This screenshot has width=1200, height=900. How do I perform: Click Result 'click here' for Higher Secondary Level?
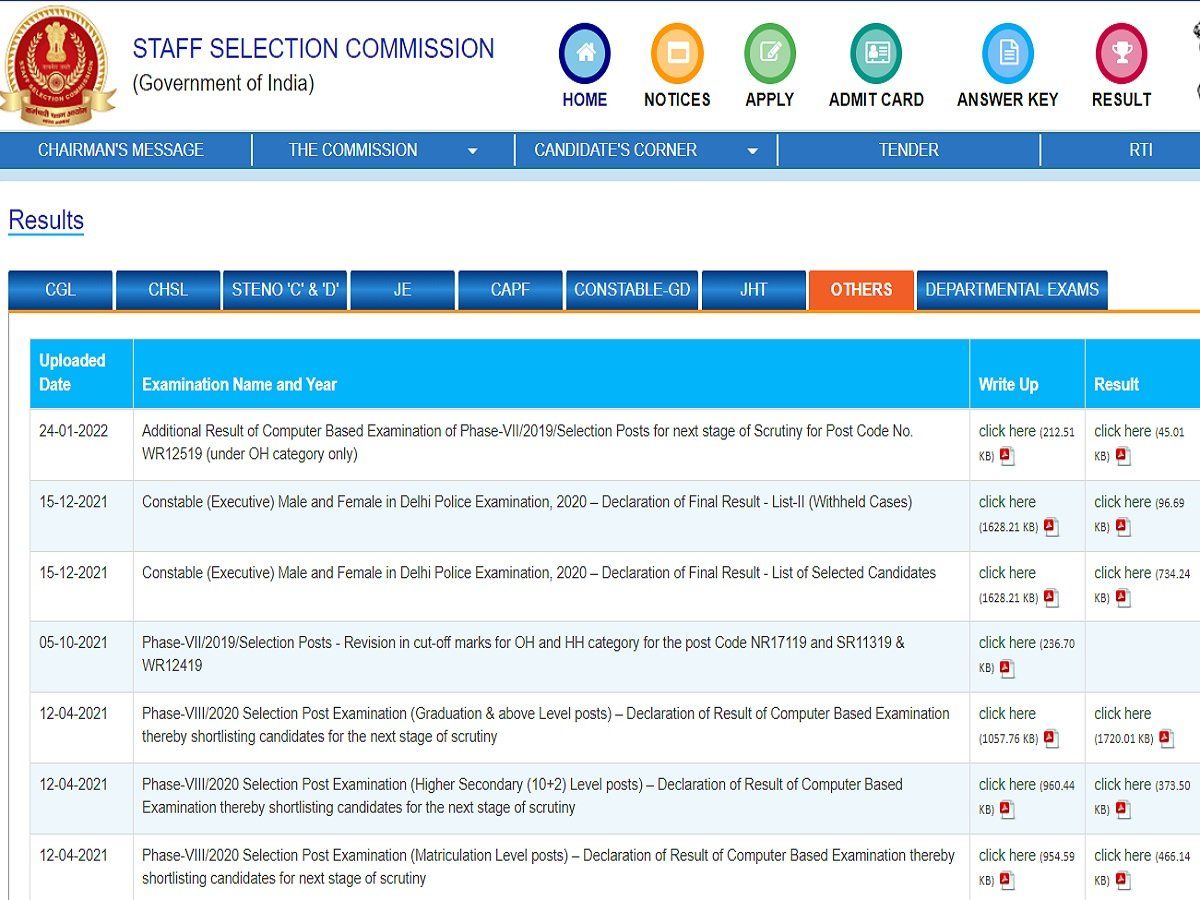pos(1122,785)
